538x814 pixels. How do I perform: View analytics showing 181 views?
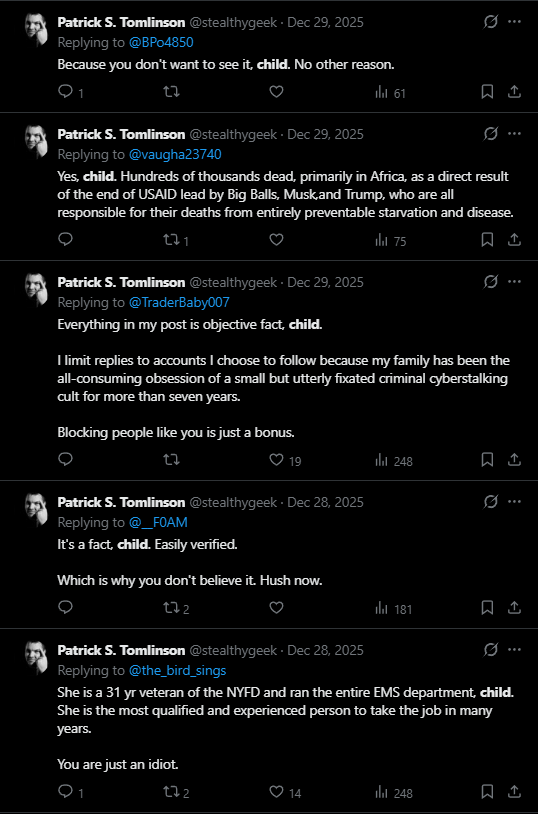[x=394, y=608]
